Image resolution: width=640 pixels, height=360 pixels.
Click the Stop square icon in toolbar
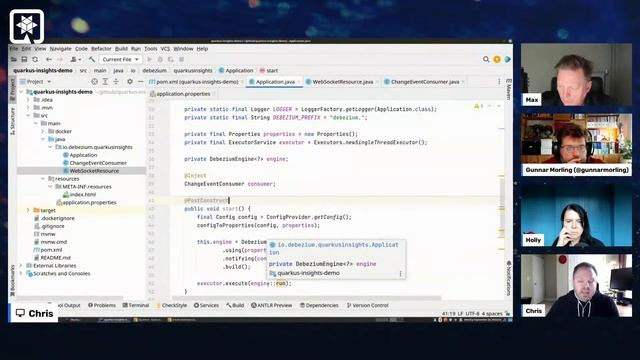coord(182,59)
